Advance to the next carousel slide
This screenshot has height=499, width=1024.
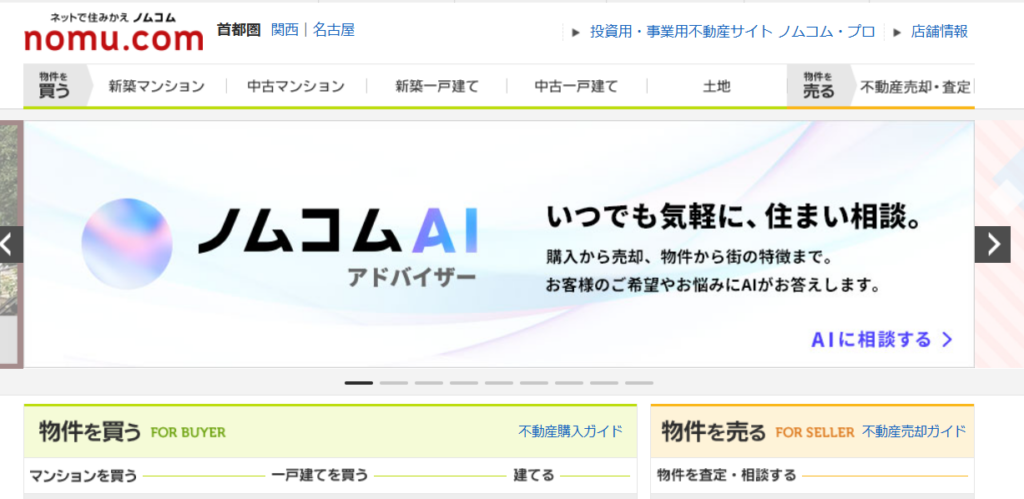[992, 244]
